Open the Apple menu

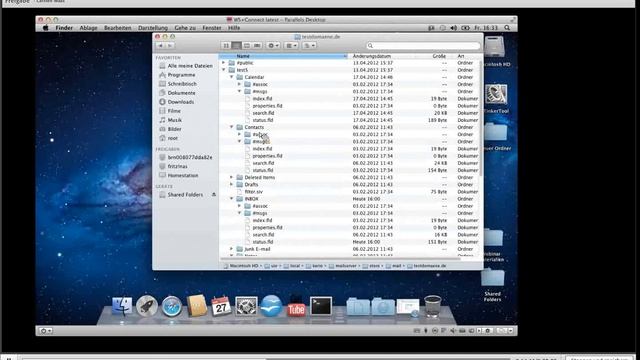[45, 28]
